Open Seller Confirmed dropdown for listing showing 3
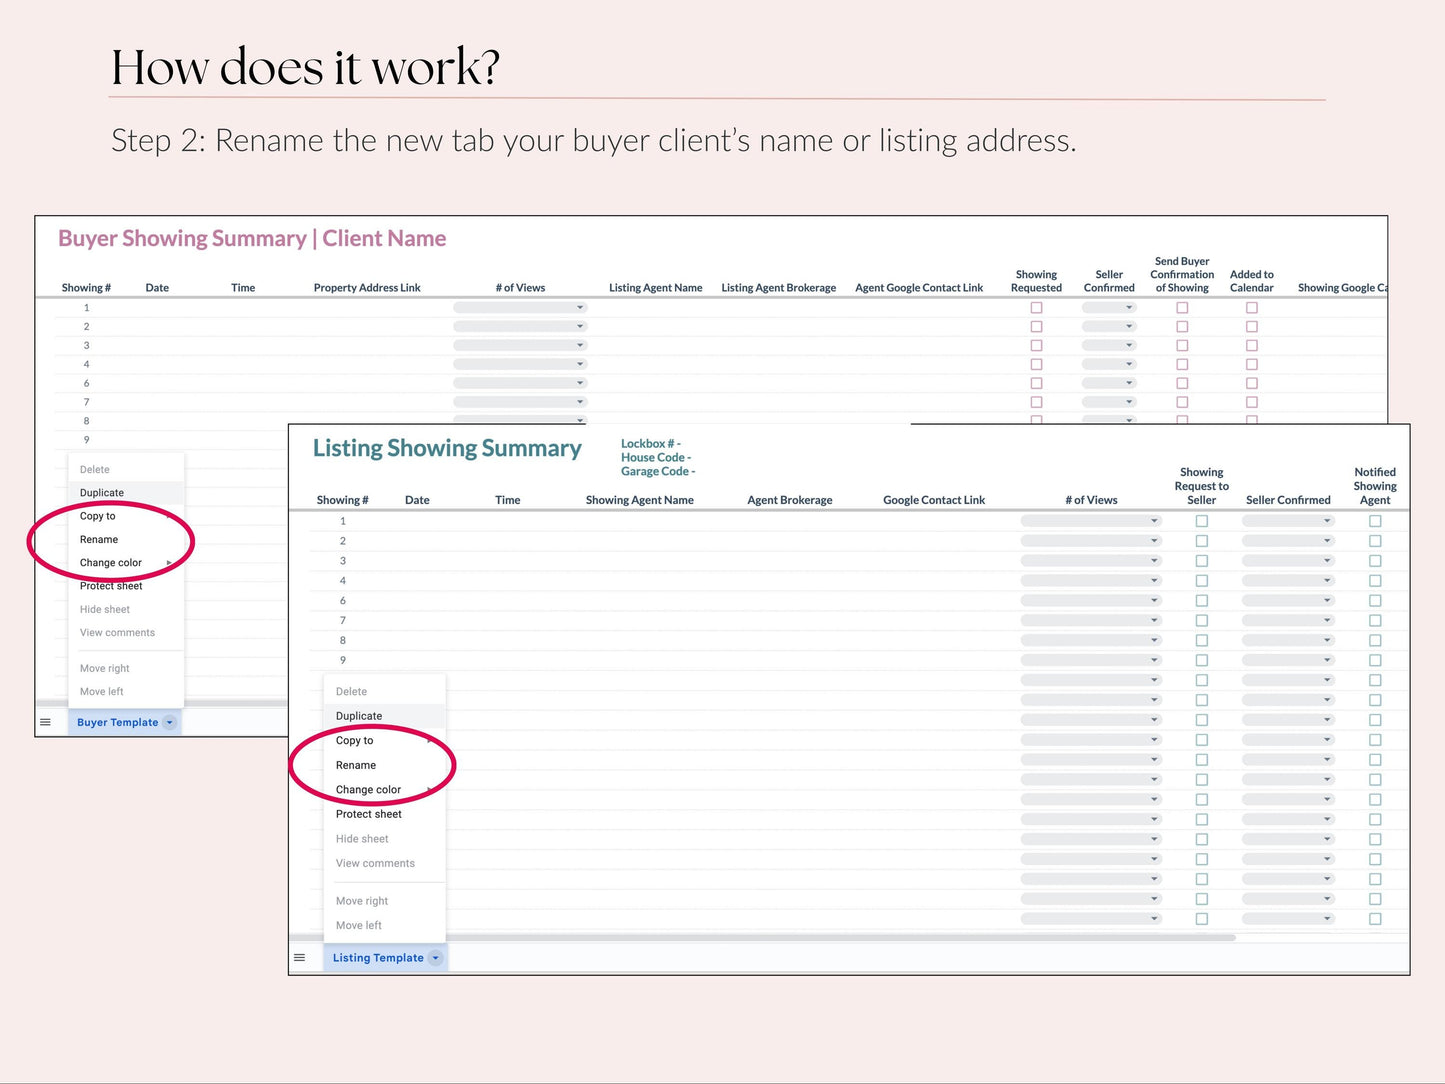1445x1084 pixels. pyautogui.click(x=1288, y=561)
